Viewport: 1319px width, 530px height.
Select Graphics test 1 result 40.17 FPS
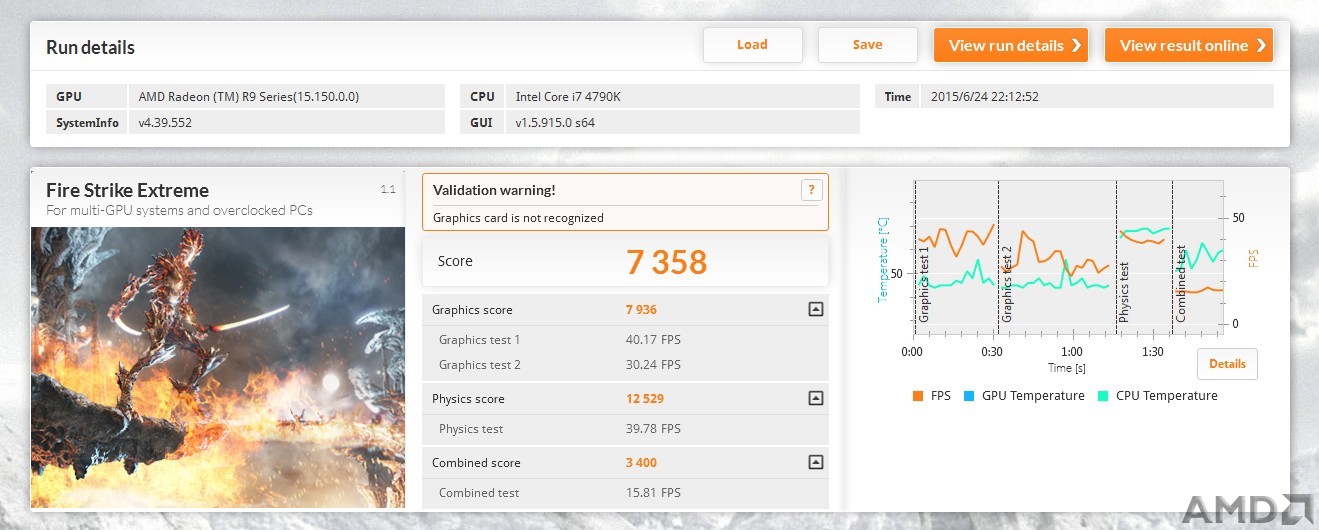[x=653, y=340]
